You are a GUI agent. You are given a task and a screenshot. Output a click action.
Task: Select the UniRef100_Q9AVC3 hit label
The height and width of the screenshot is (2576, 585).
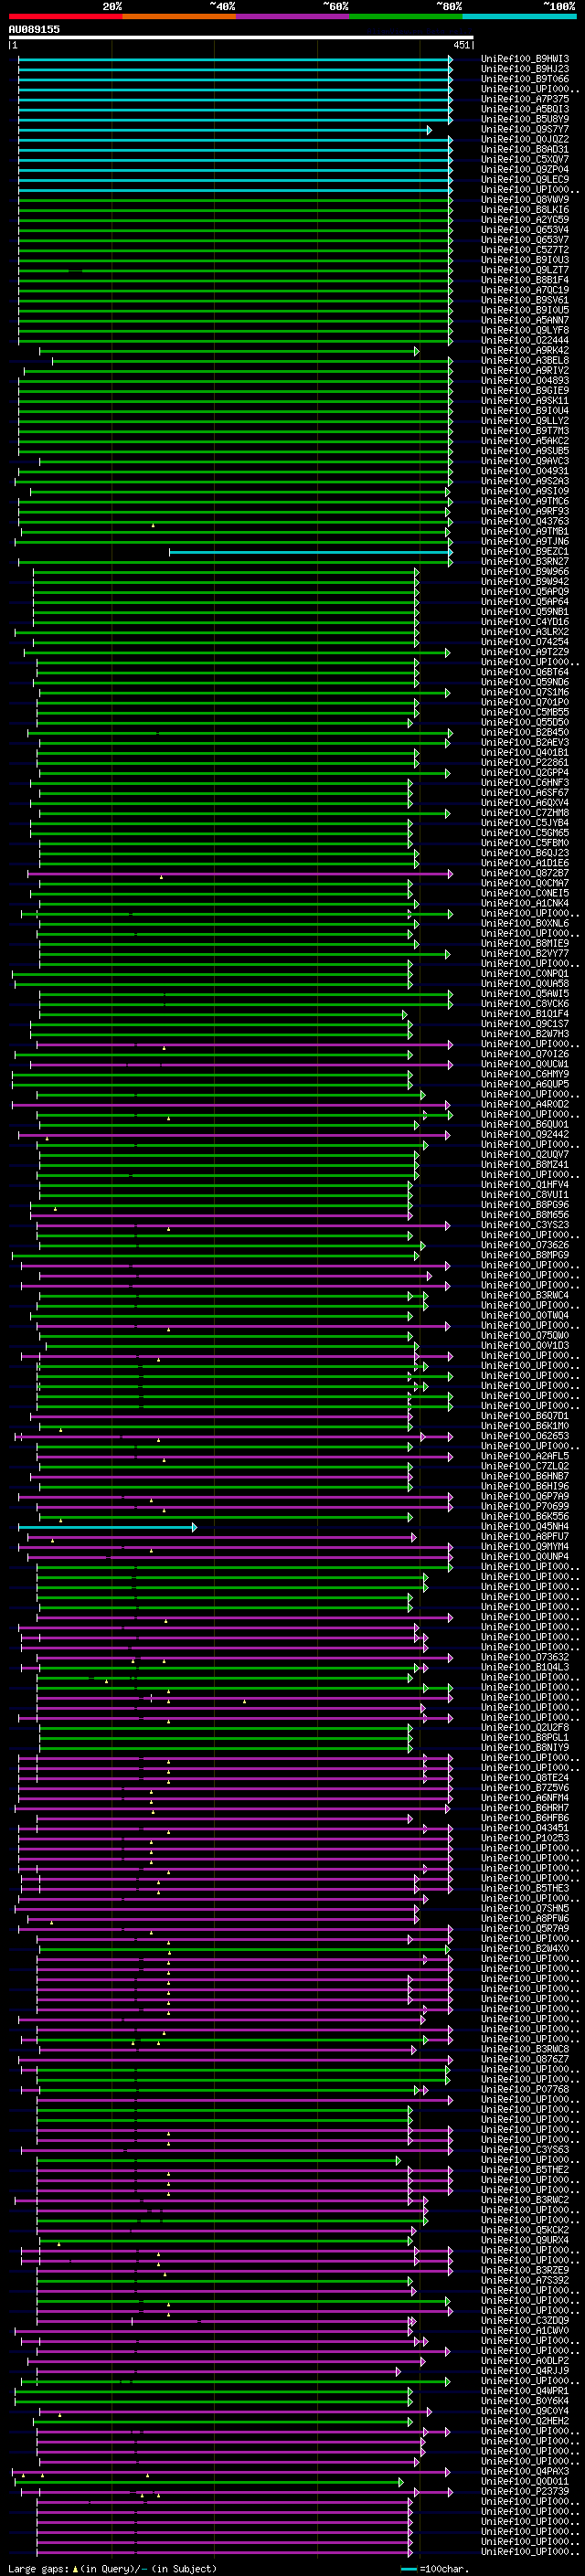pos(525,461)
